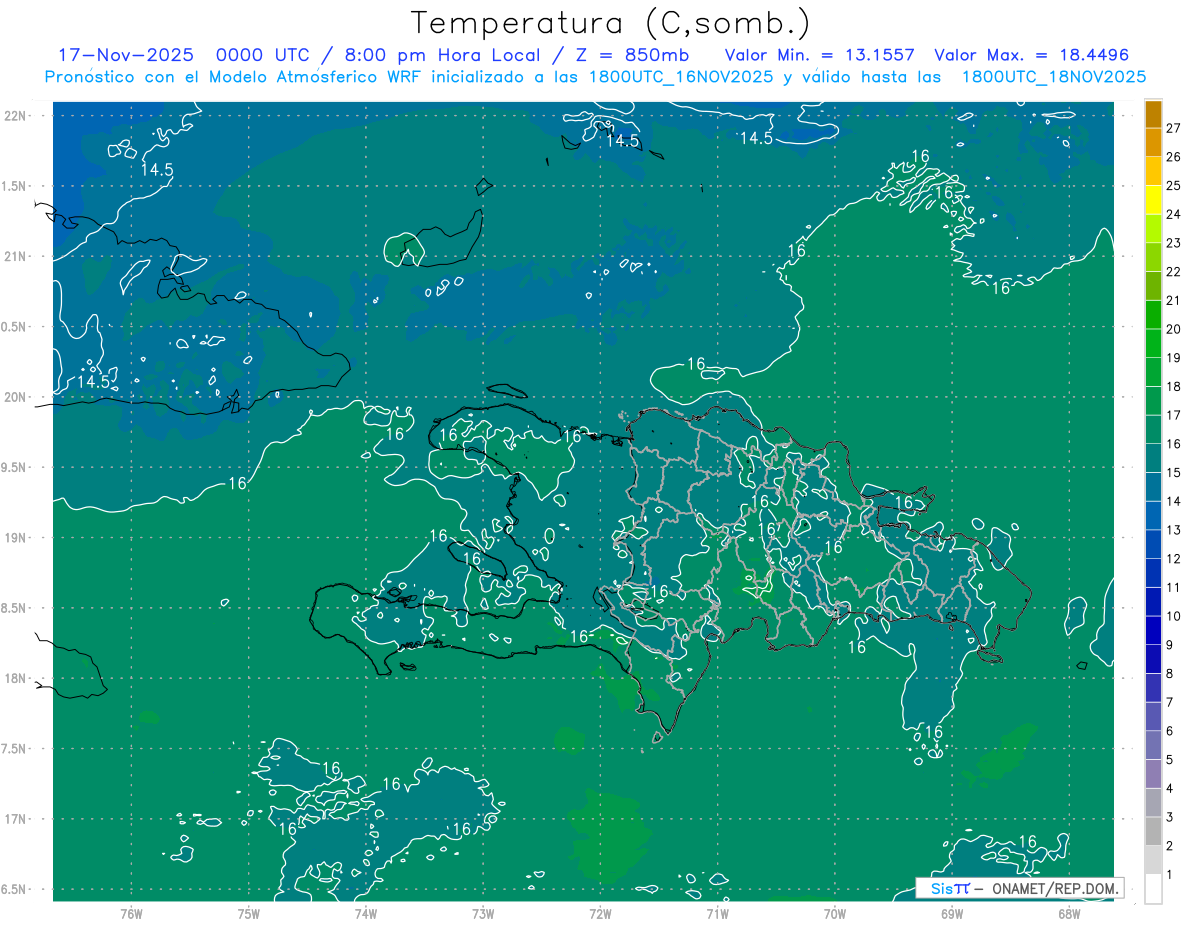Click value 20 on the color scale

(1174, 329)
